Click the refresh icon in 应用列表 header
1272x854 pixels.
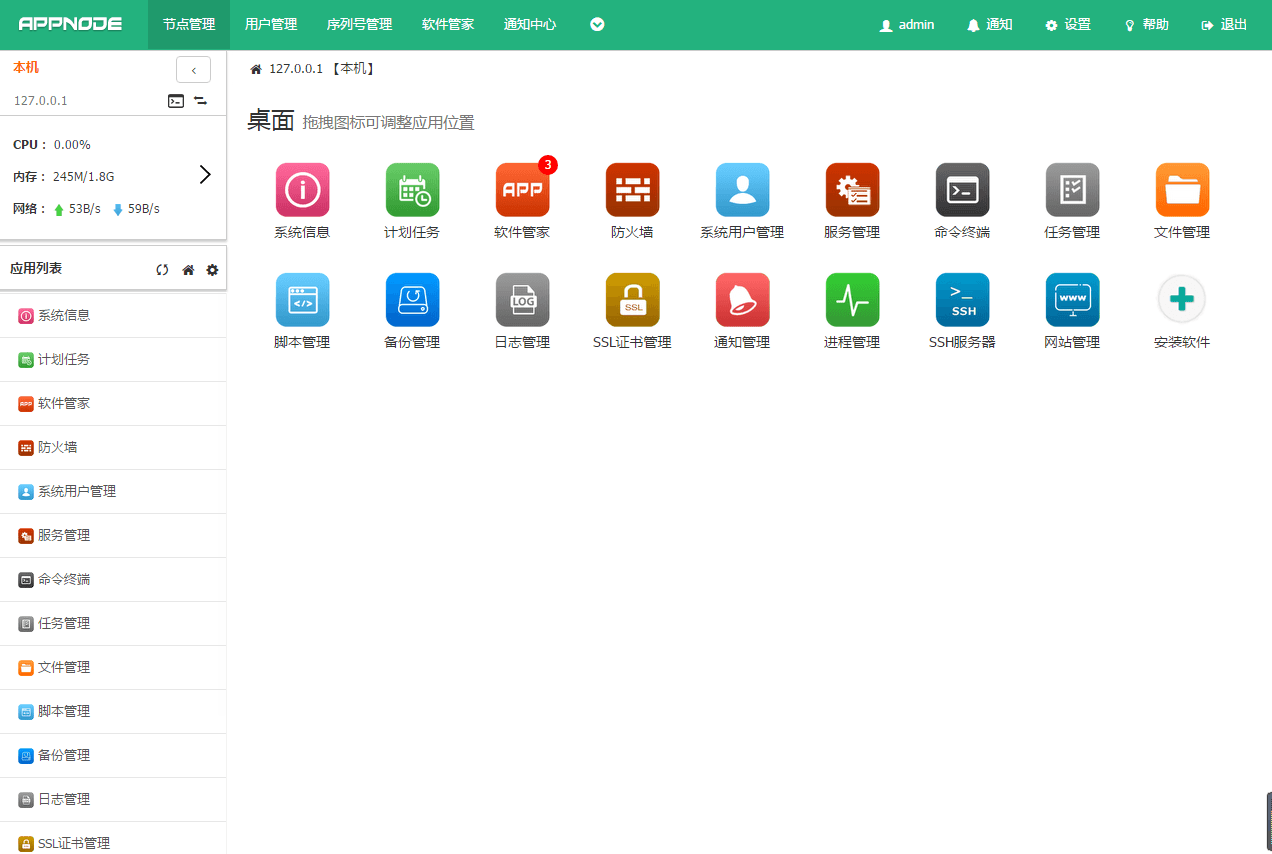162,270
